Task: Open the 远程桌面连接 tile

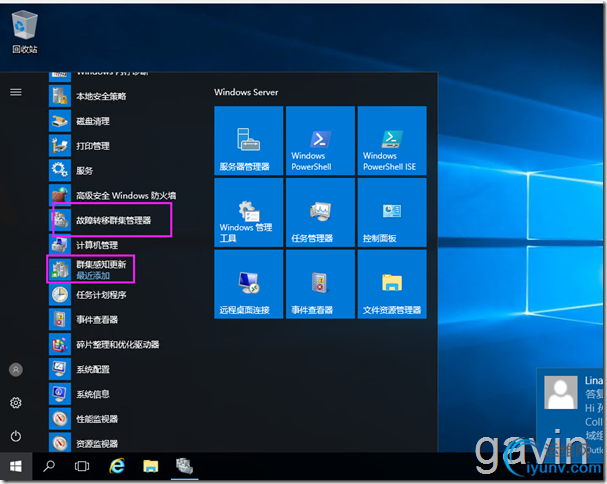Action: [249, 284]
